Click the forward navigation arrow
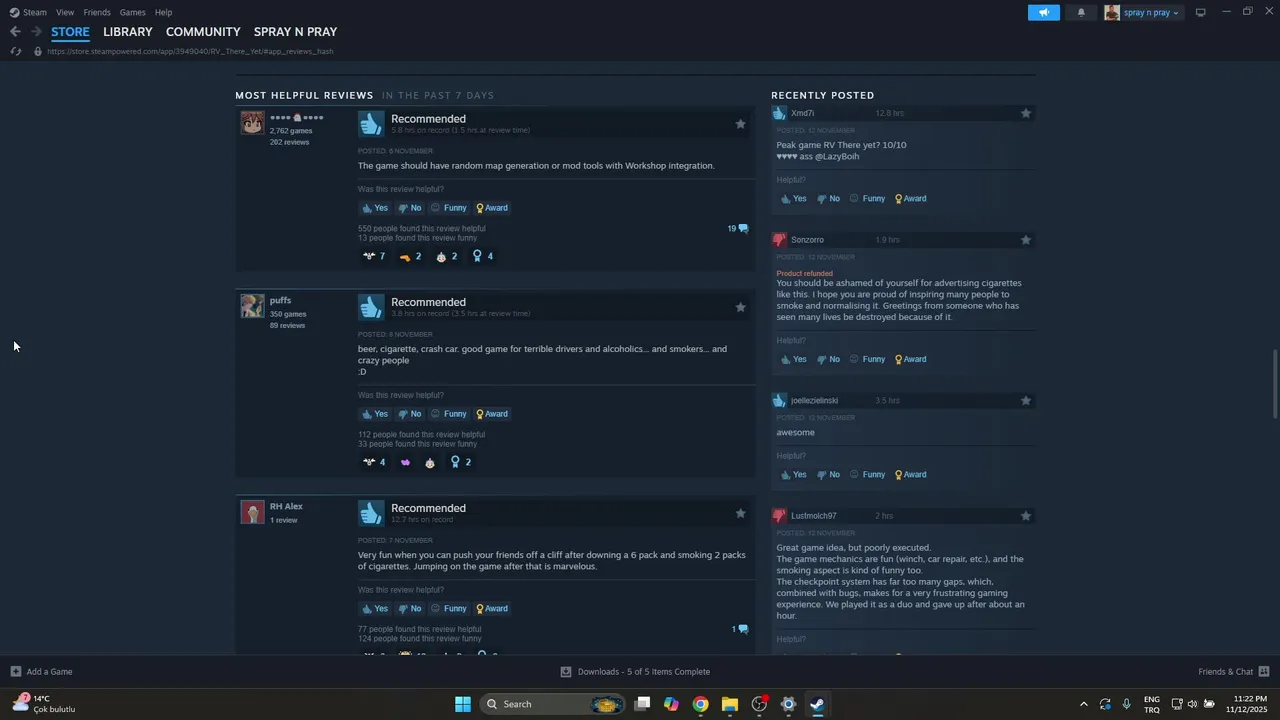This screenshot has width=1280, height=720. (36, 32)
